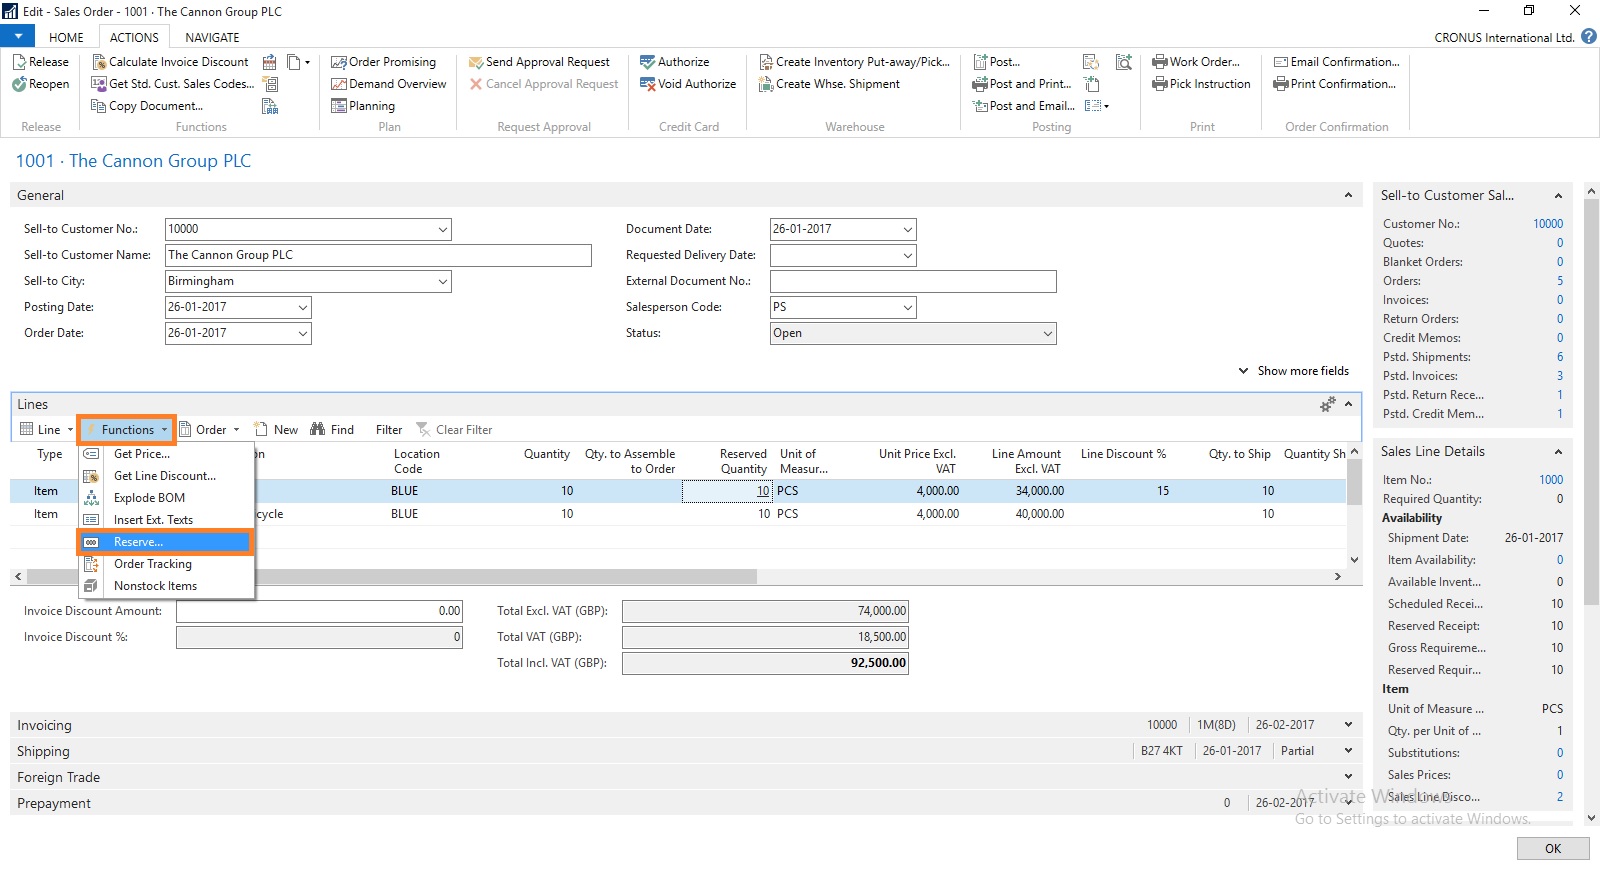Click the External Document No. field
This screenshot has height=870, width=1600.
click(x=912, y=282)
